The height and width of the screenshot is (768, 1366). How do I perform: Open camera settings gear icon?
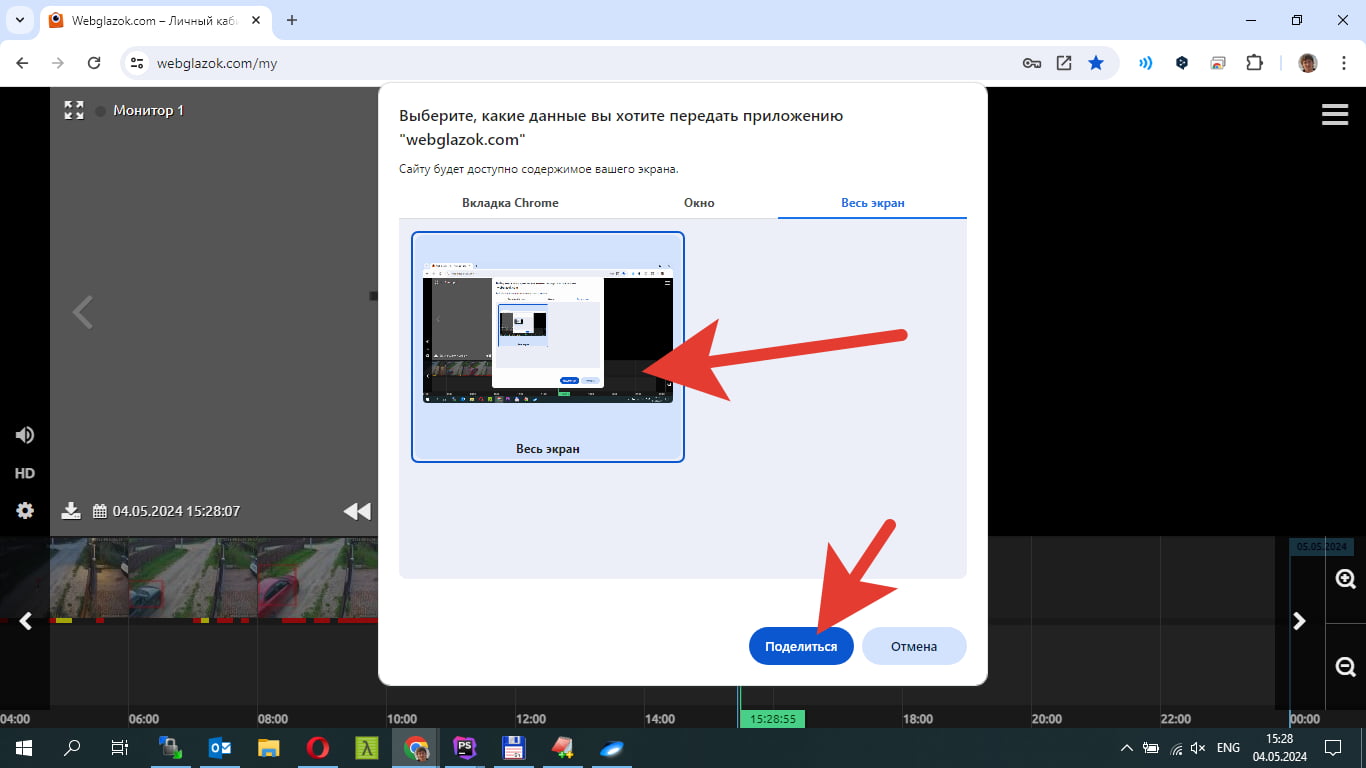(x=25, y=511)
